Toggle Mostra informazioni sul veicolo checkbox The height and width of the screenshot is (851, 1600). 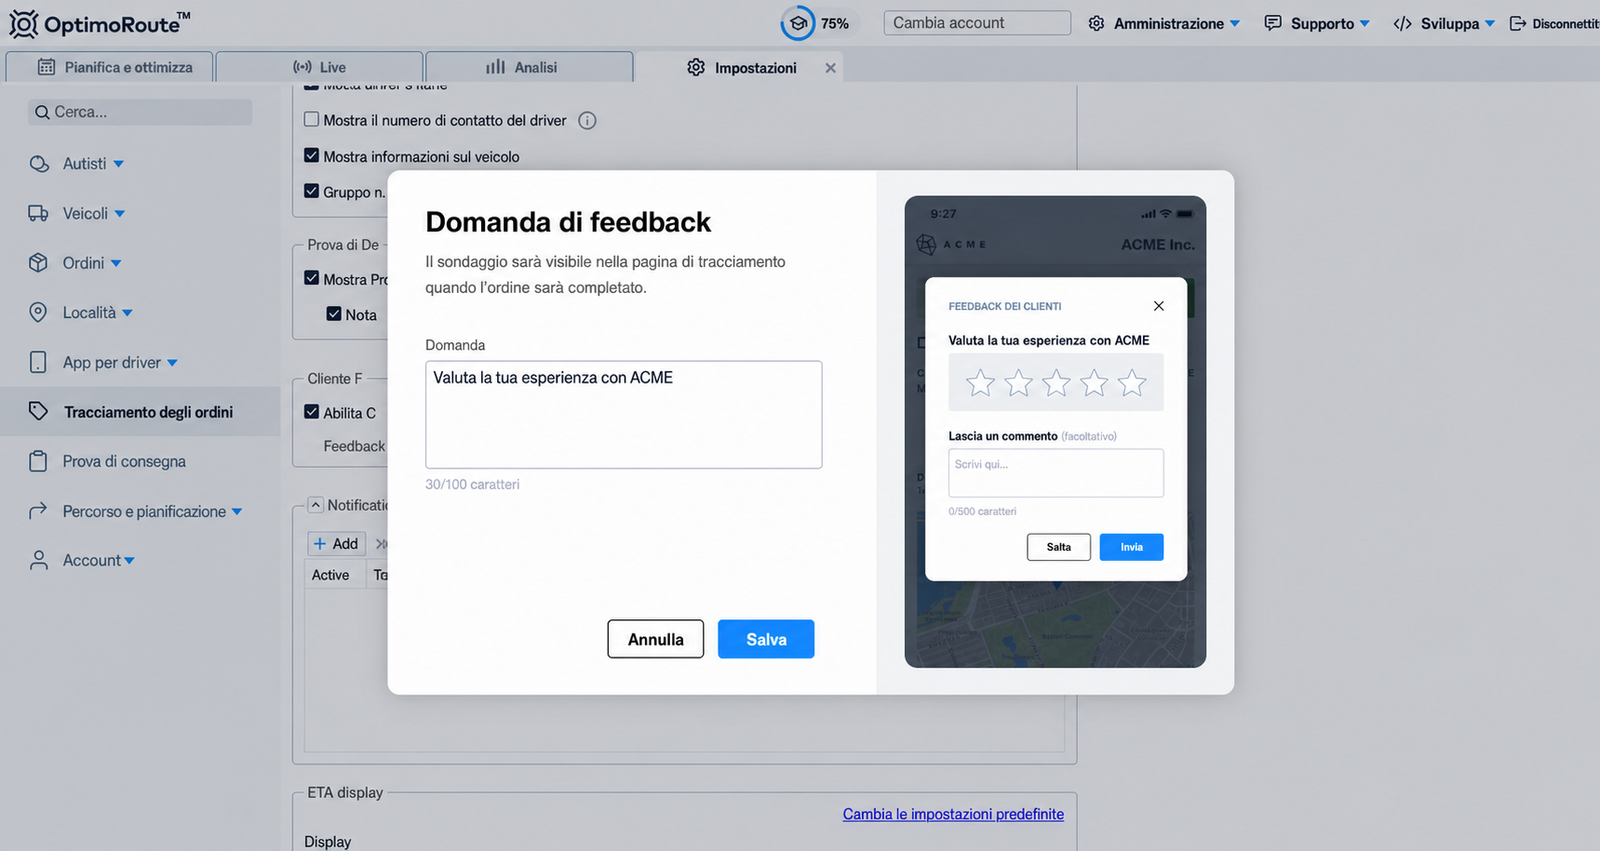coord(311,155)
